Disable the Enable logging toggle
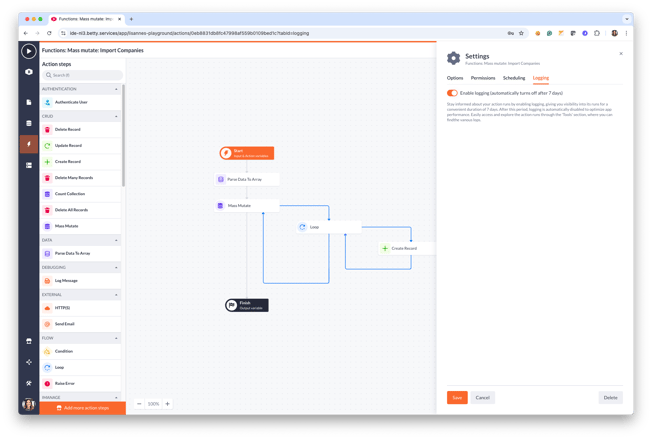Screen dimensions: 652x439 pyautogui.click(x=452, y=93)
